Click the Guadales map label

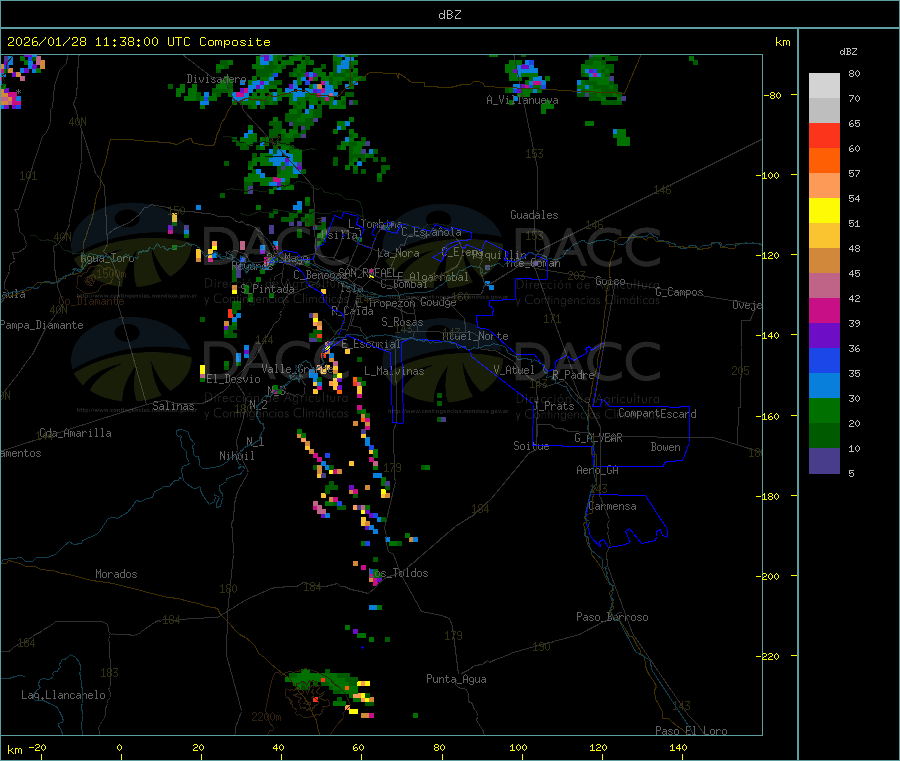[x=534, y=215]
